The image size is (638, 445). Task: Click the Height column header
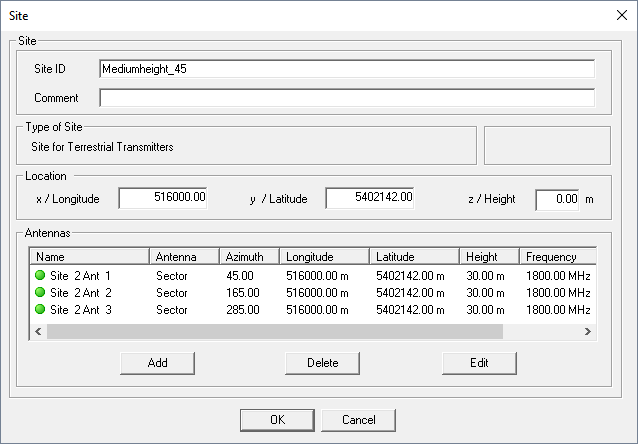click(x=488, y=257)
